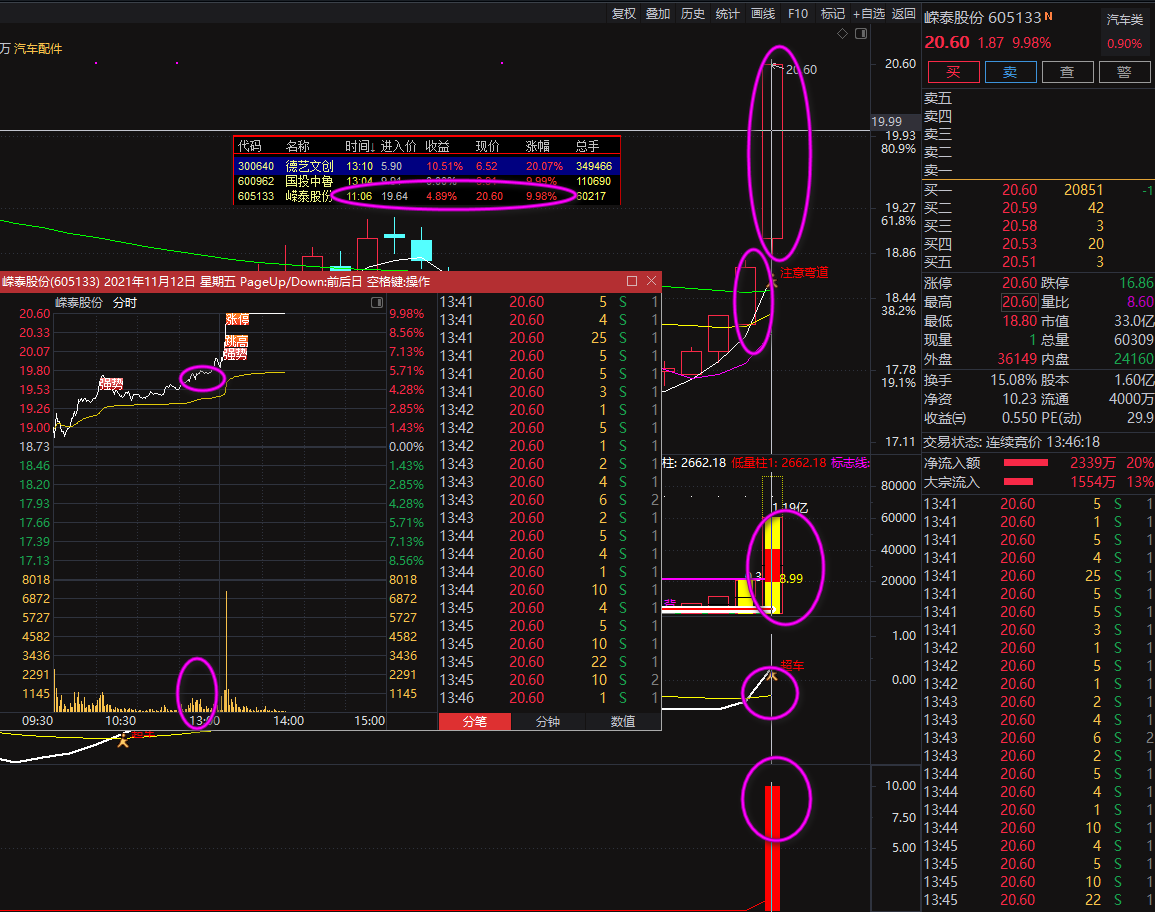This screenshot has width=1155, height=912.
Task: Click the 买一 price 20.60
Action: click(1019, 190)
